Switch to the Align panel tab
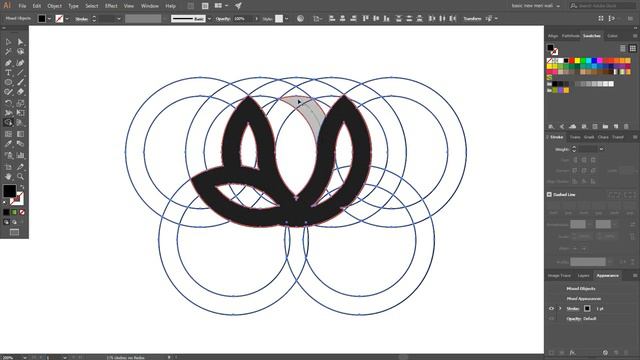 click(x=553, y=36)
